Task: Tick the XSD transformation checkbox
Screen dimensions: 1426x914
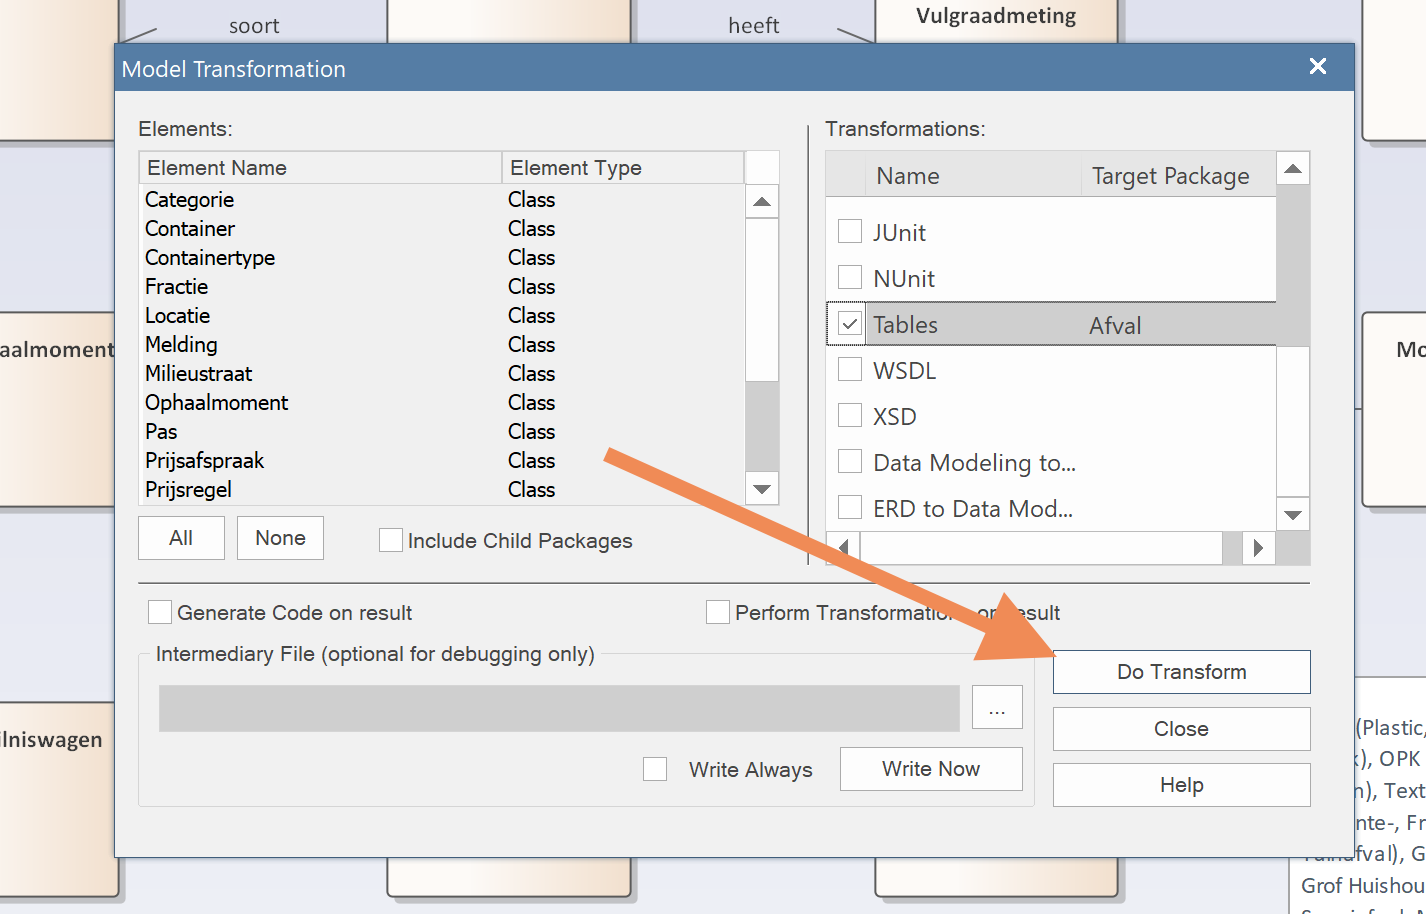Action: pyautogui.click(x=850, y=416)
